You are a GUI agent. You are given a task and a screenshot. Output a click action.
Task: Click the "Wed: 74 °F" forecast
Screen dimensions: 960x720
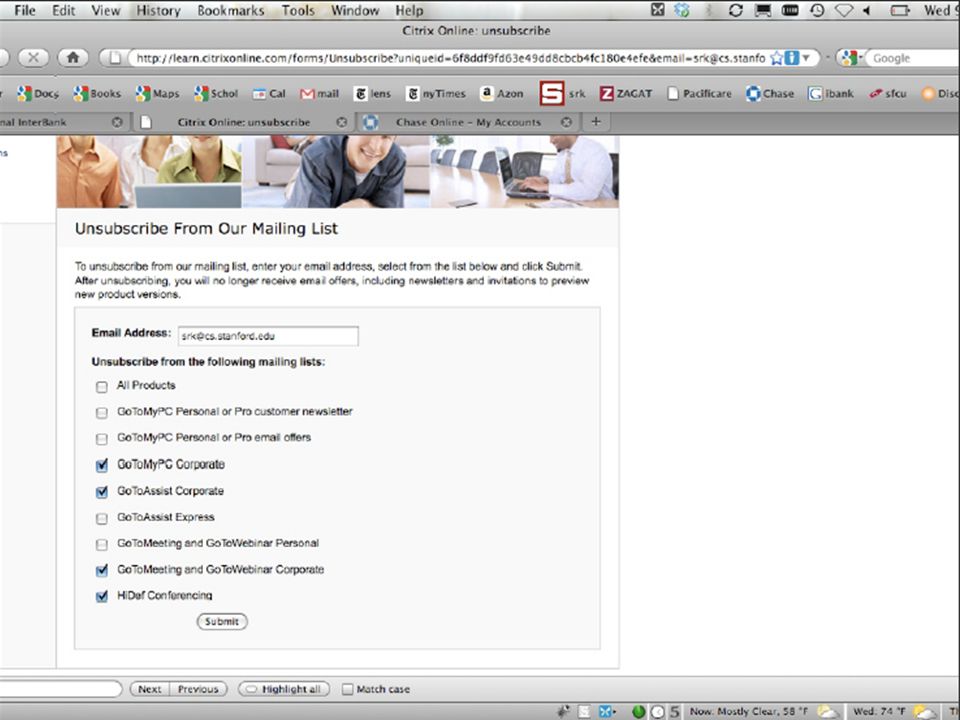point(879,711)
